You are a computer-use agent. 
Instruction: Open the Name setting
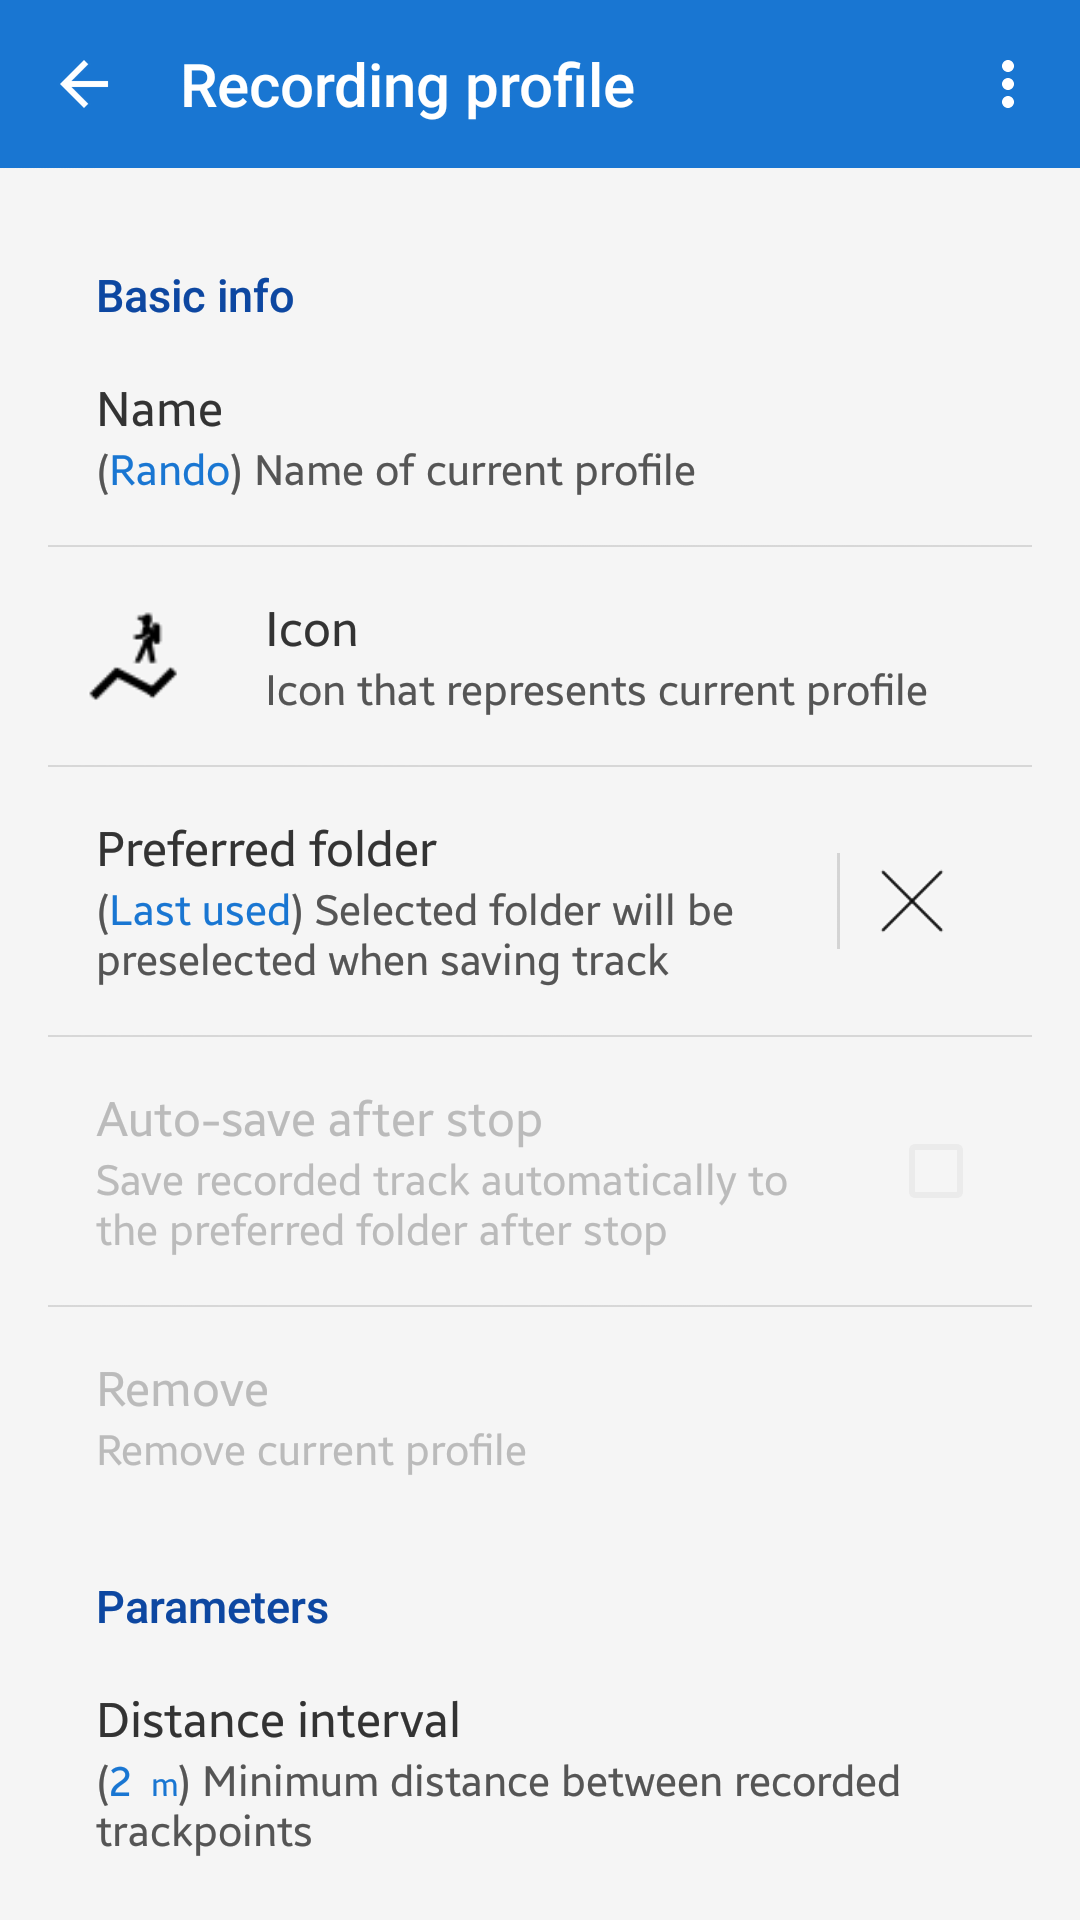[160, 410]
